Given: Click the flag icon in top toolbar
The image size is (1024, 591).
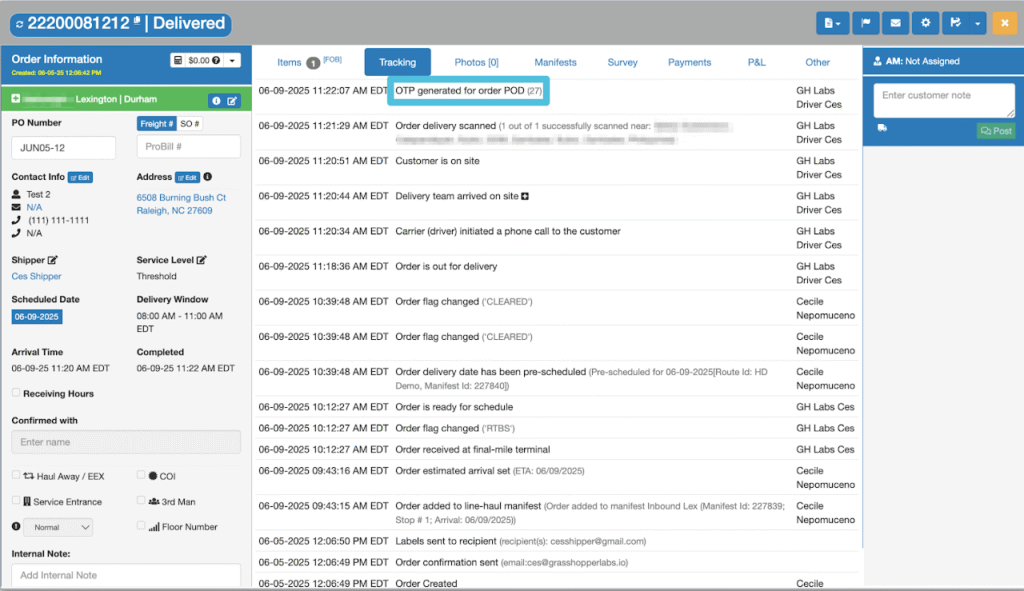Looking at the screenshot, I should 865,23.
